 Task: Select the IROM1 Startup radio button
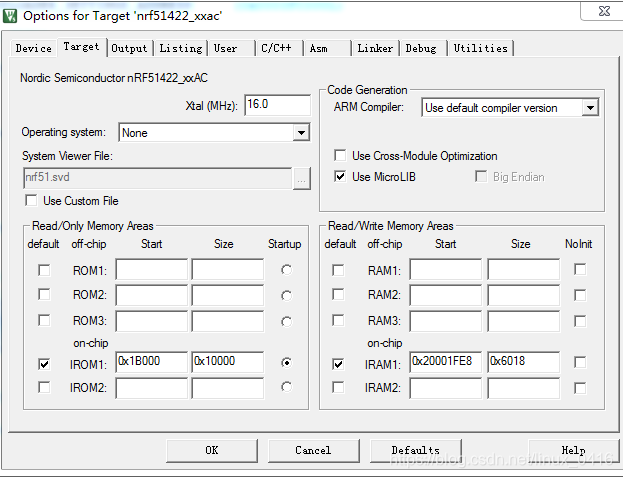pos(286,362)
